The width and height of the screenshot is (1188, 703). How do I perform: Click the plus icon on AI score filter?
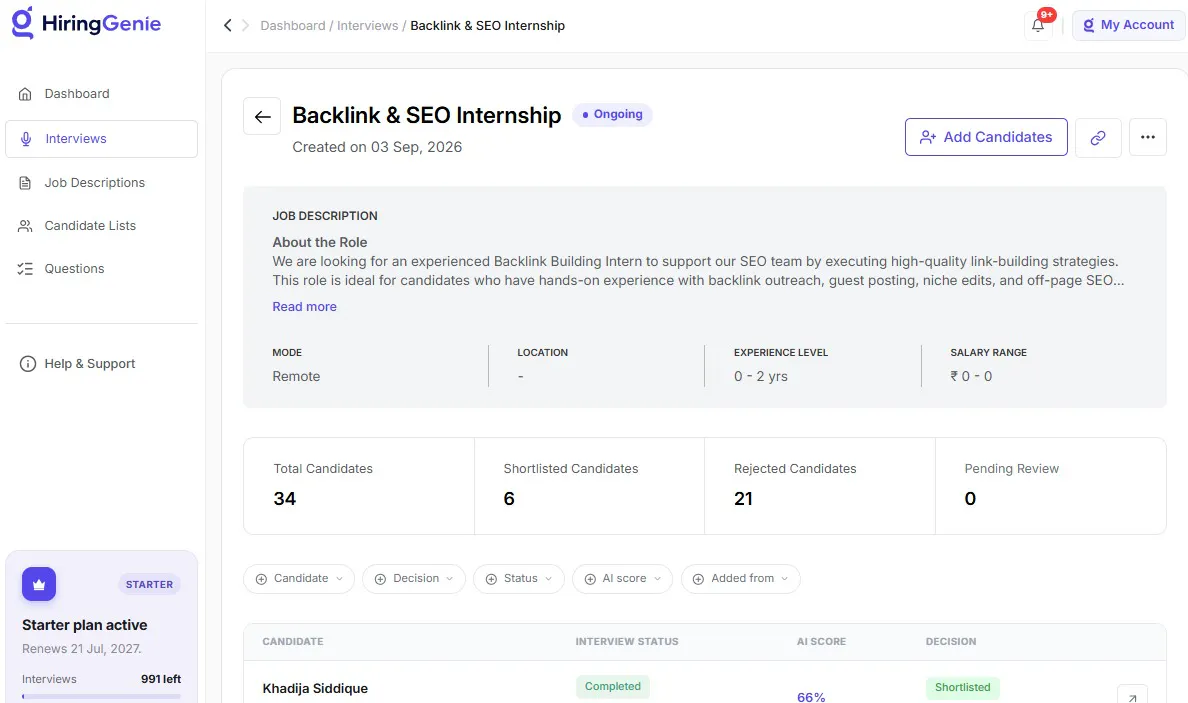point(590,579)
